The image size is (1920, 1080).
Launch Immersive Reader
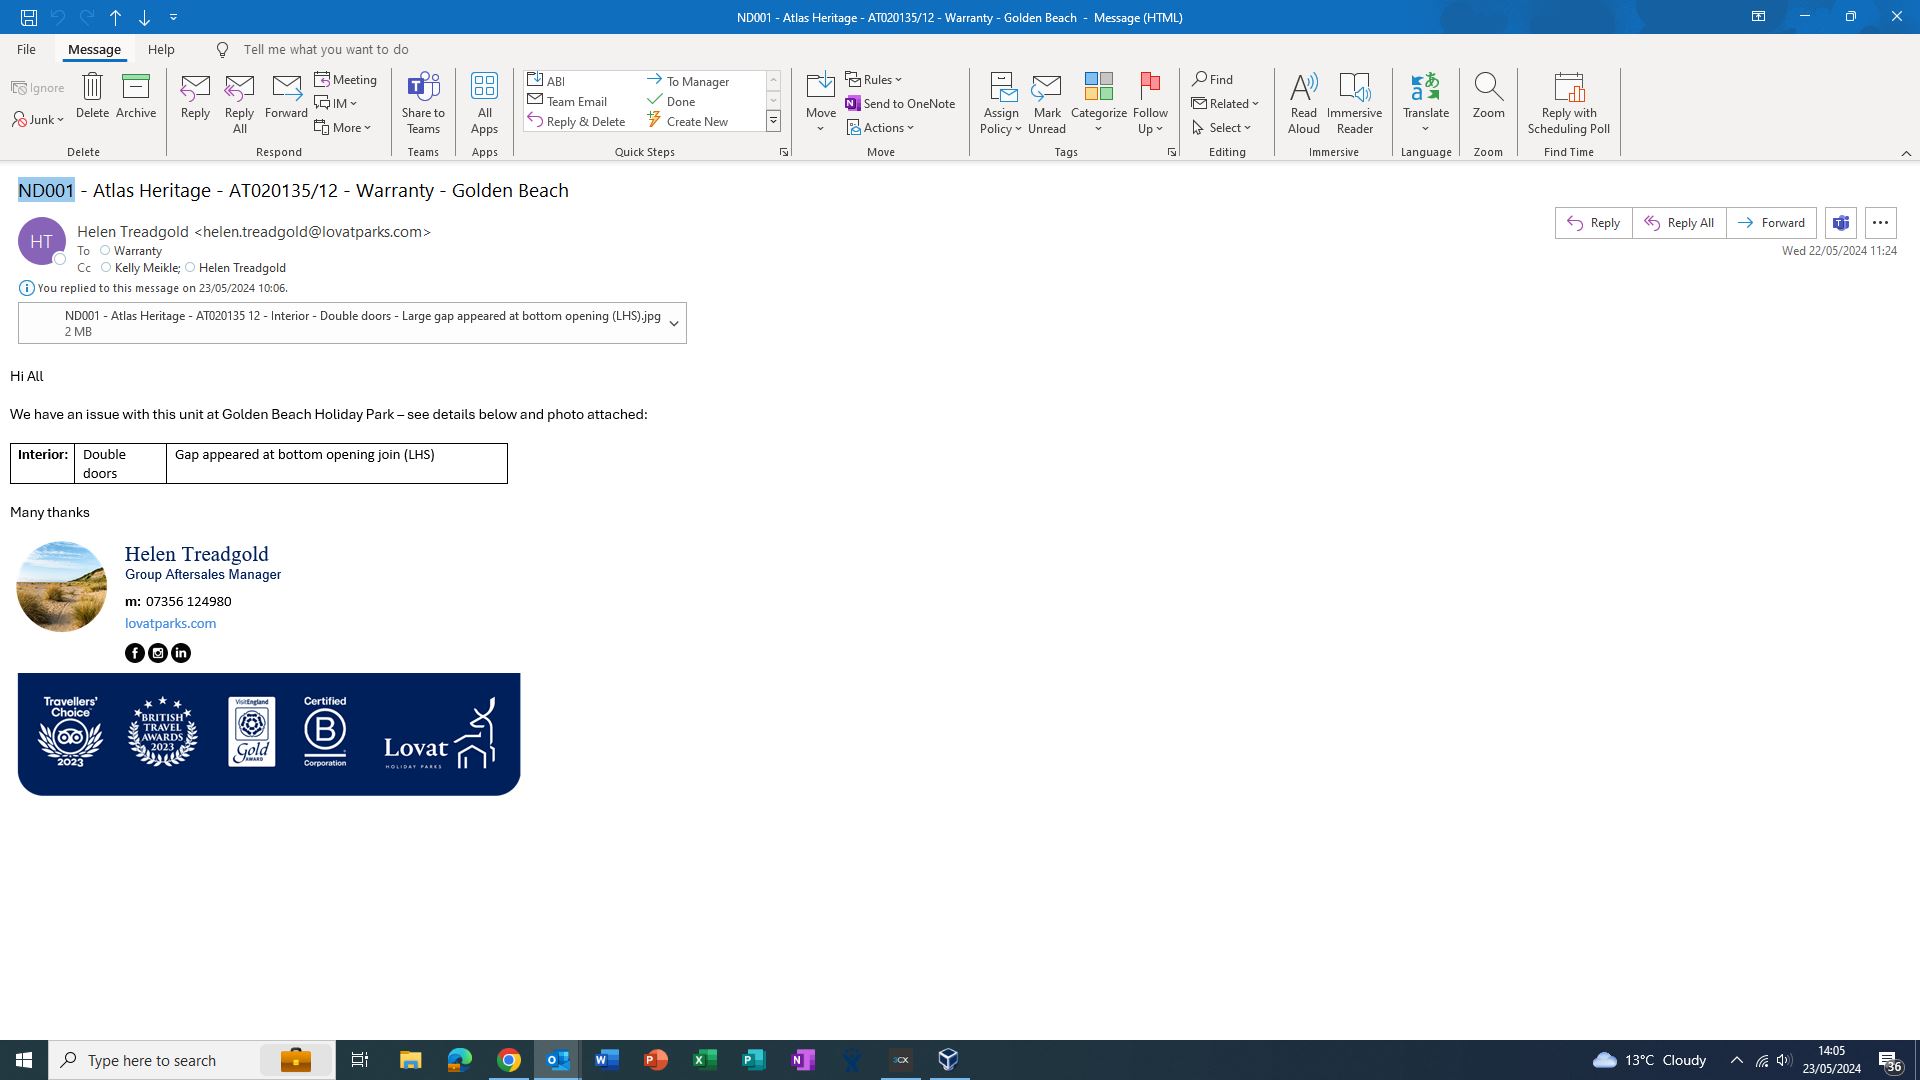(x=1354, y=88)
